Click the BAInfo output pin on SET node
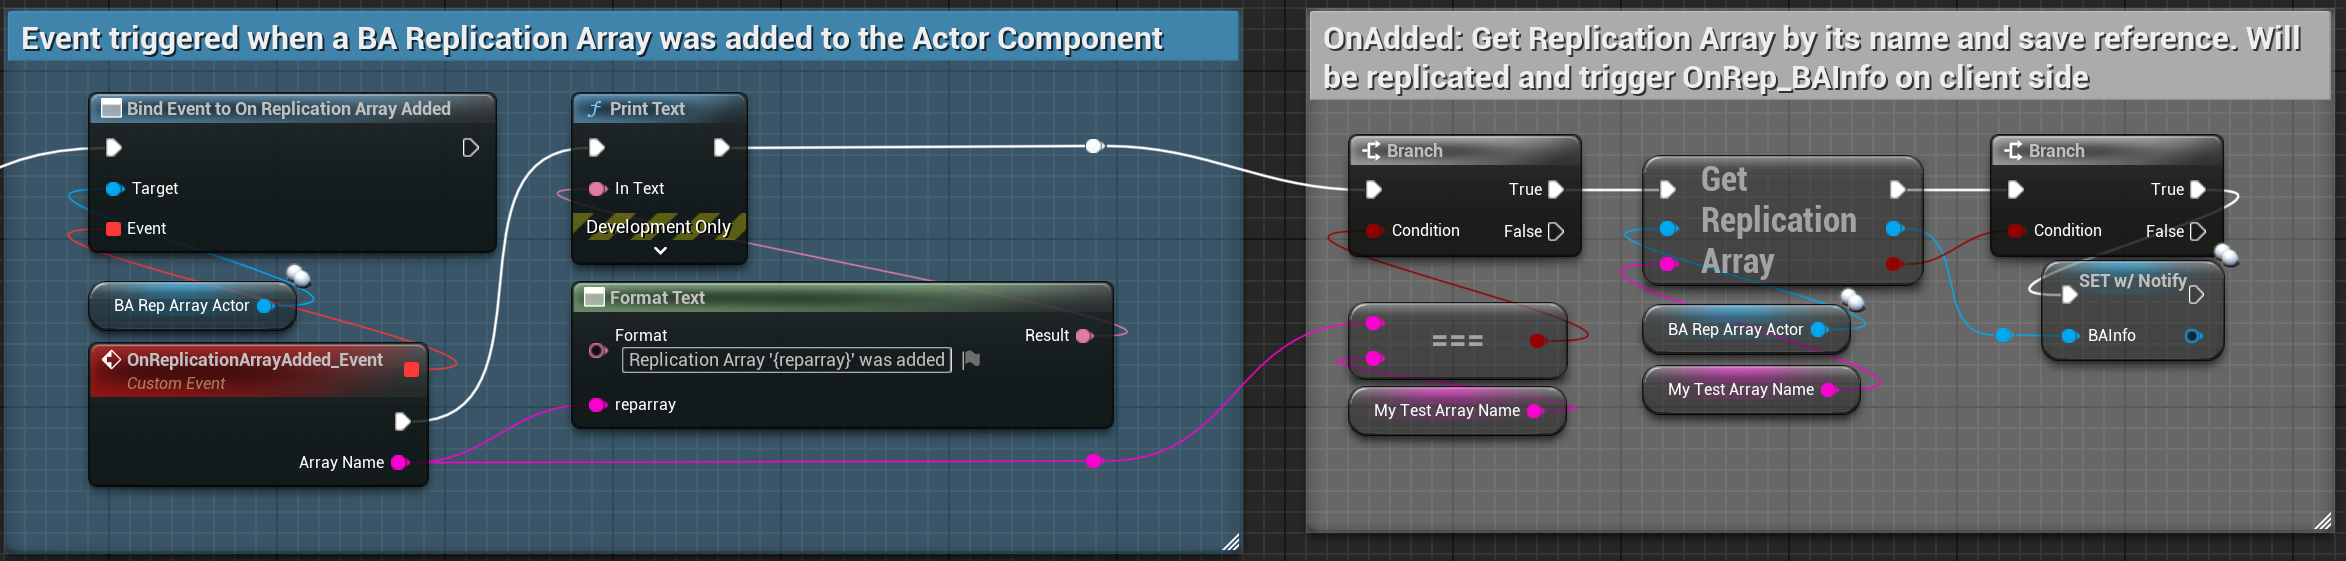The height and width of the screenshot is (561, 2346). tap(2194, 336)
